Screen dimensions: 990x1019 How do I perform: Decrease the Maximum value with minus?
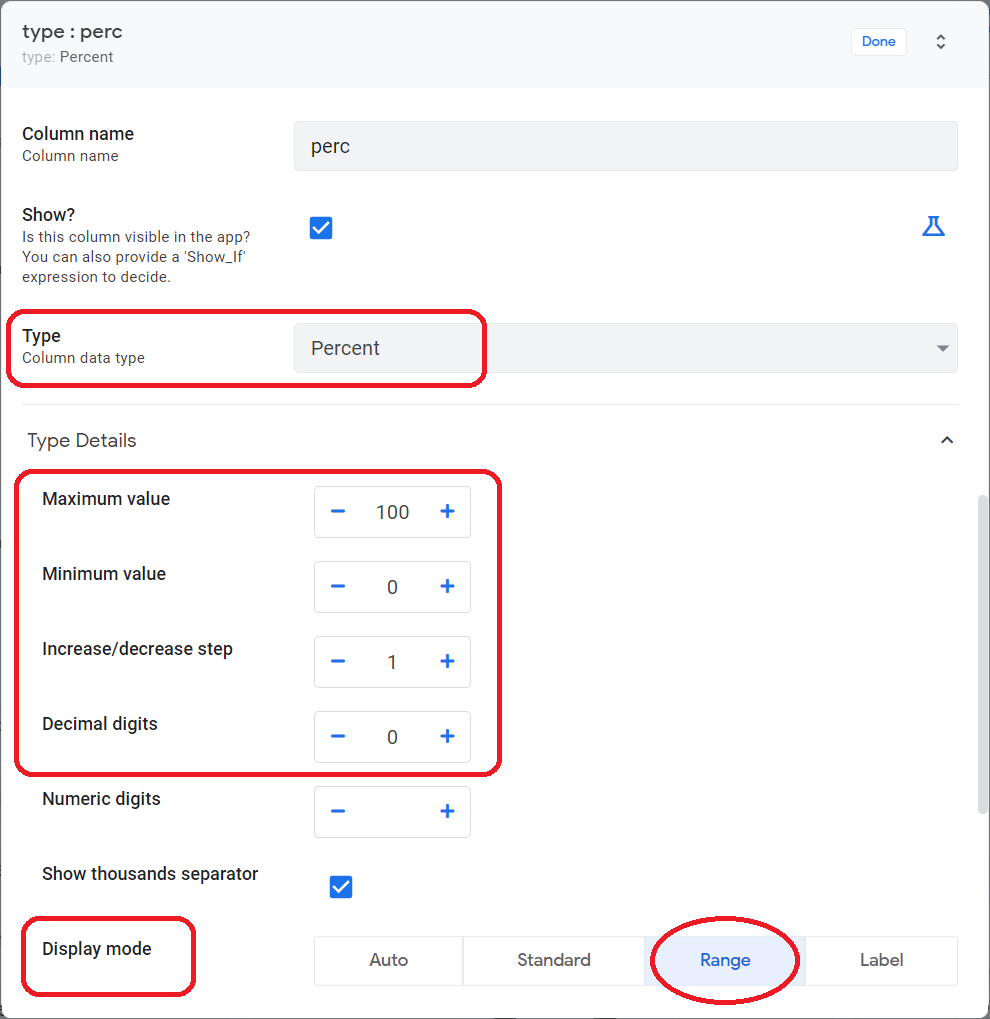338,511
